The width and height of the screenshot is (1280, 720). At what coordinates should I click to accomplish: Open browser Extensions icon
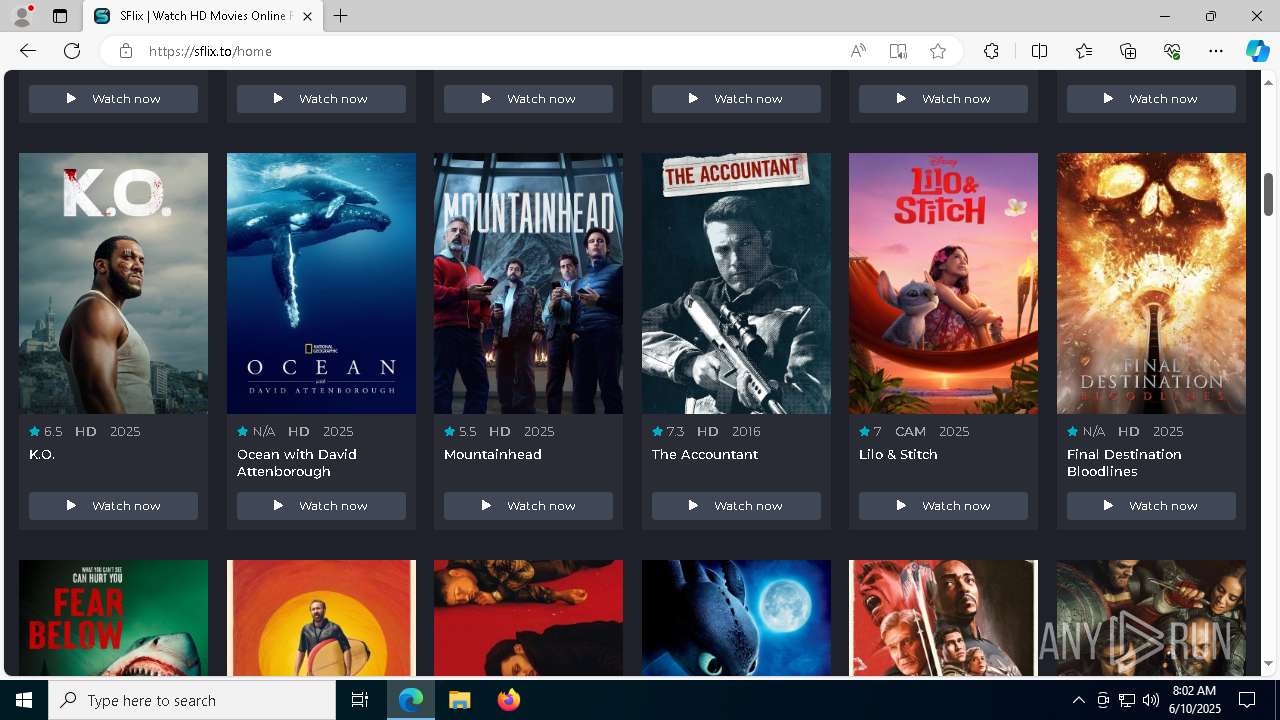pyautogui.click(x=991, y=51)
